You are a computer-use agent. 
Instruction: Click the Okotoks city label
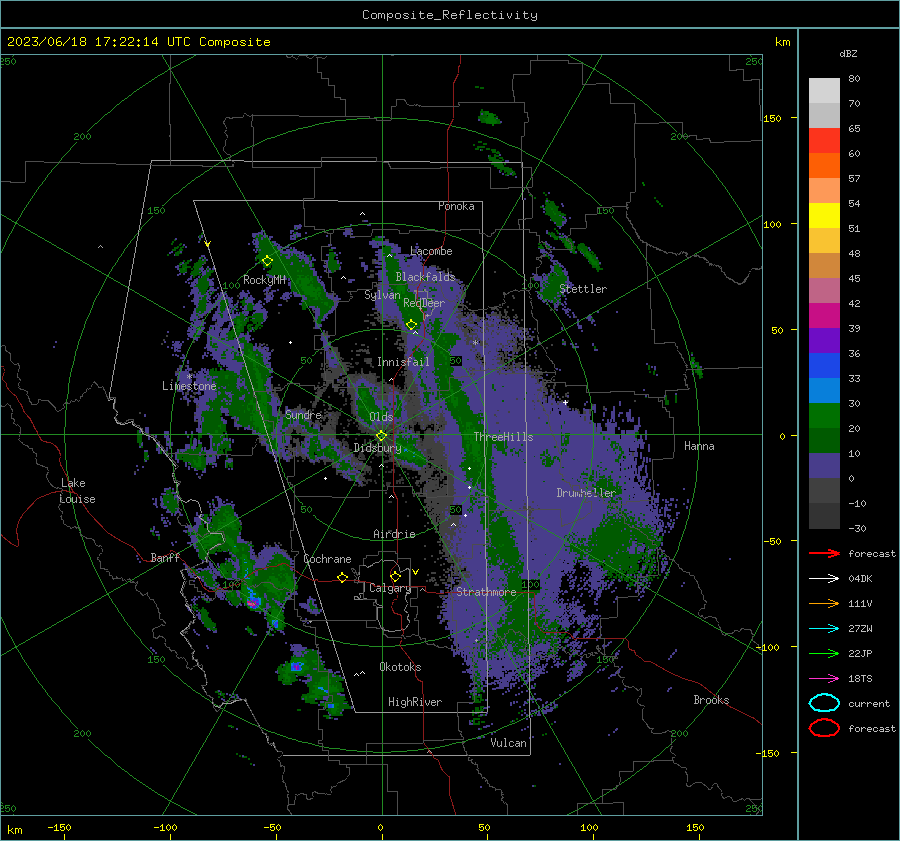(400, 667)
